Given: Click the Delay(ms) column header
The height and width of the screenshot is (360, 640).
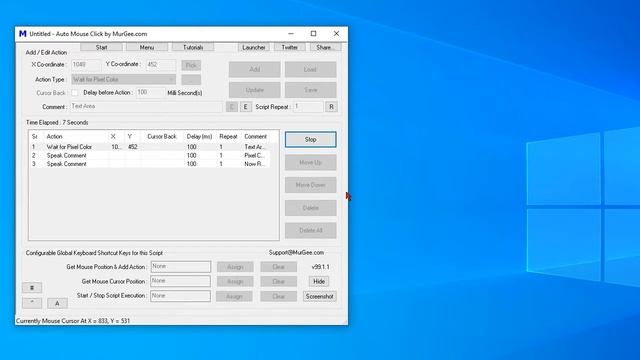Looking at the screenshot, I should pyautogui.click(x=200, y=136).
